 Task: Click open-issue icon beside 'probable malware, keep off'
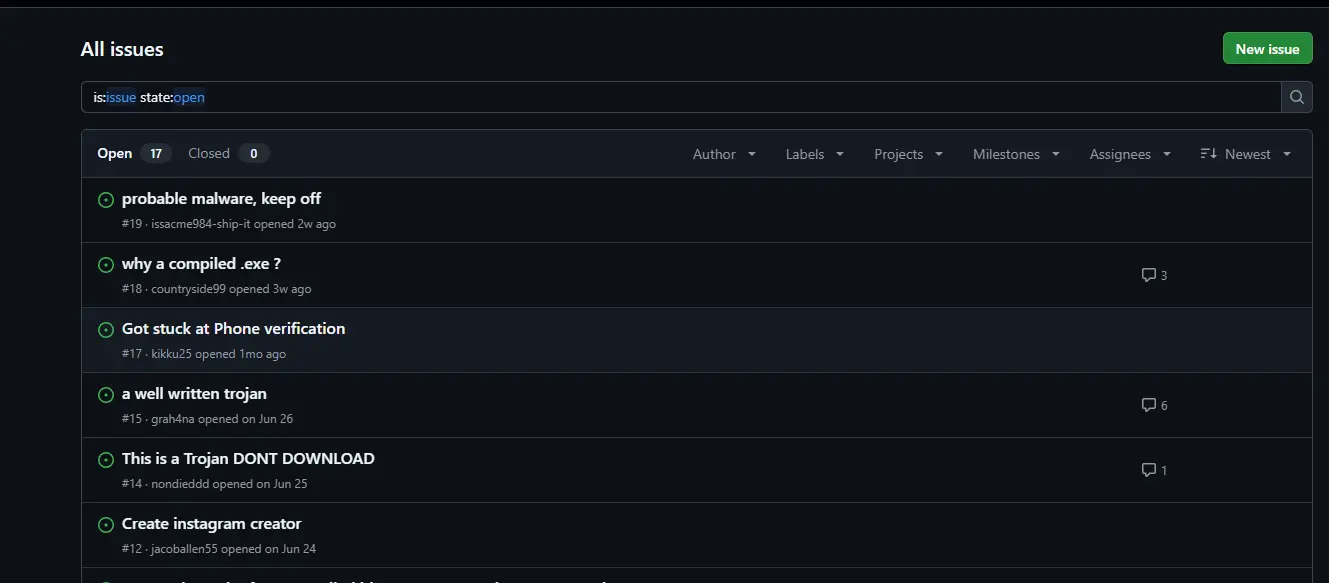106,200
